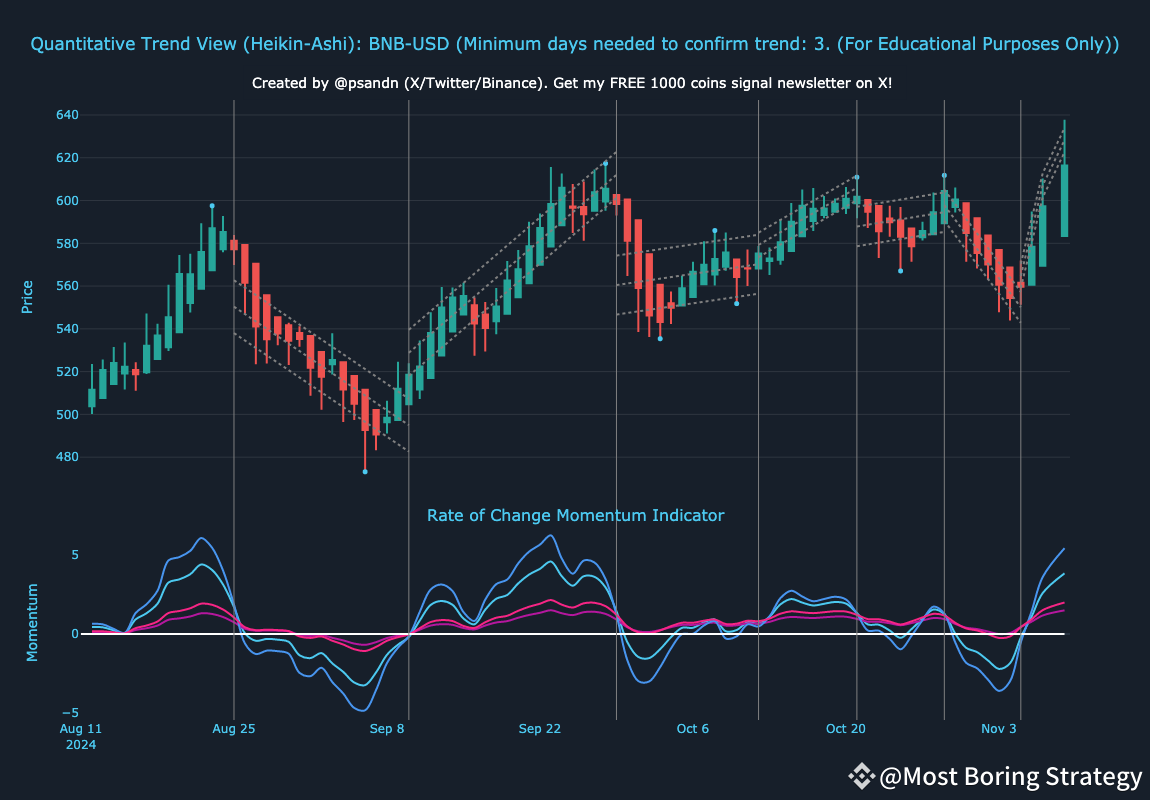Click 'Rate of Change Momentum Indicator' heading
Screen dimensions: 1150x800
coord(576,515)
